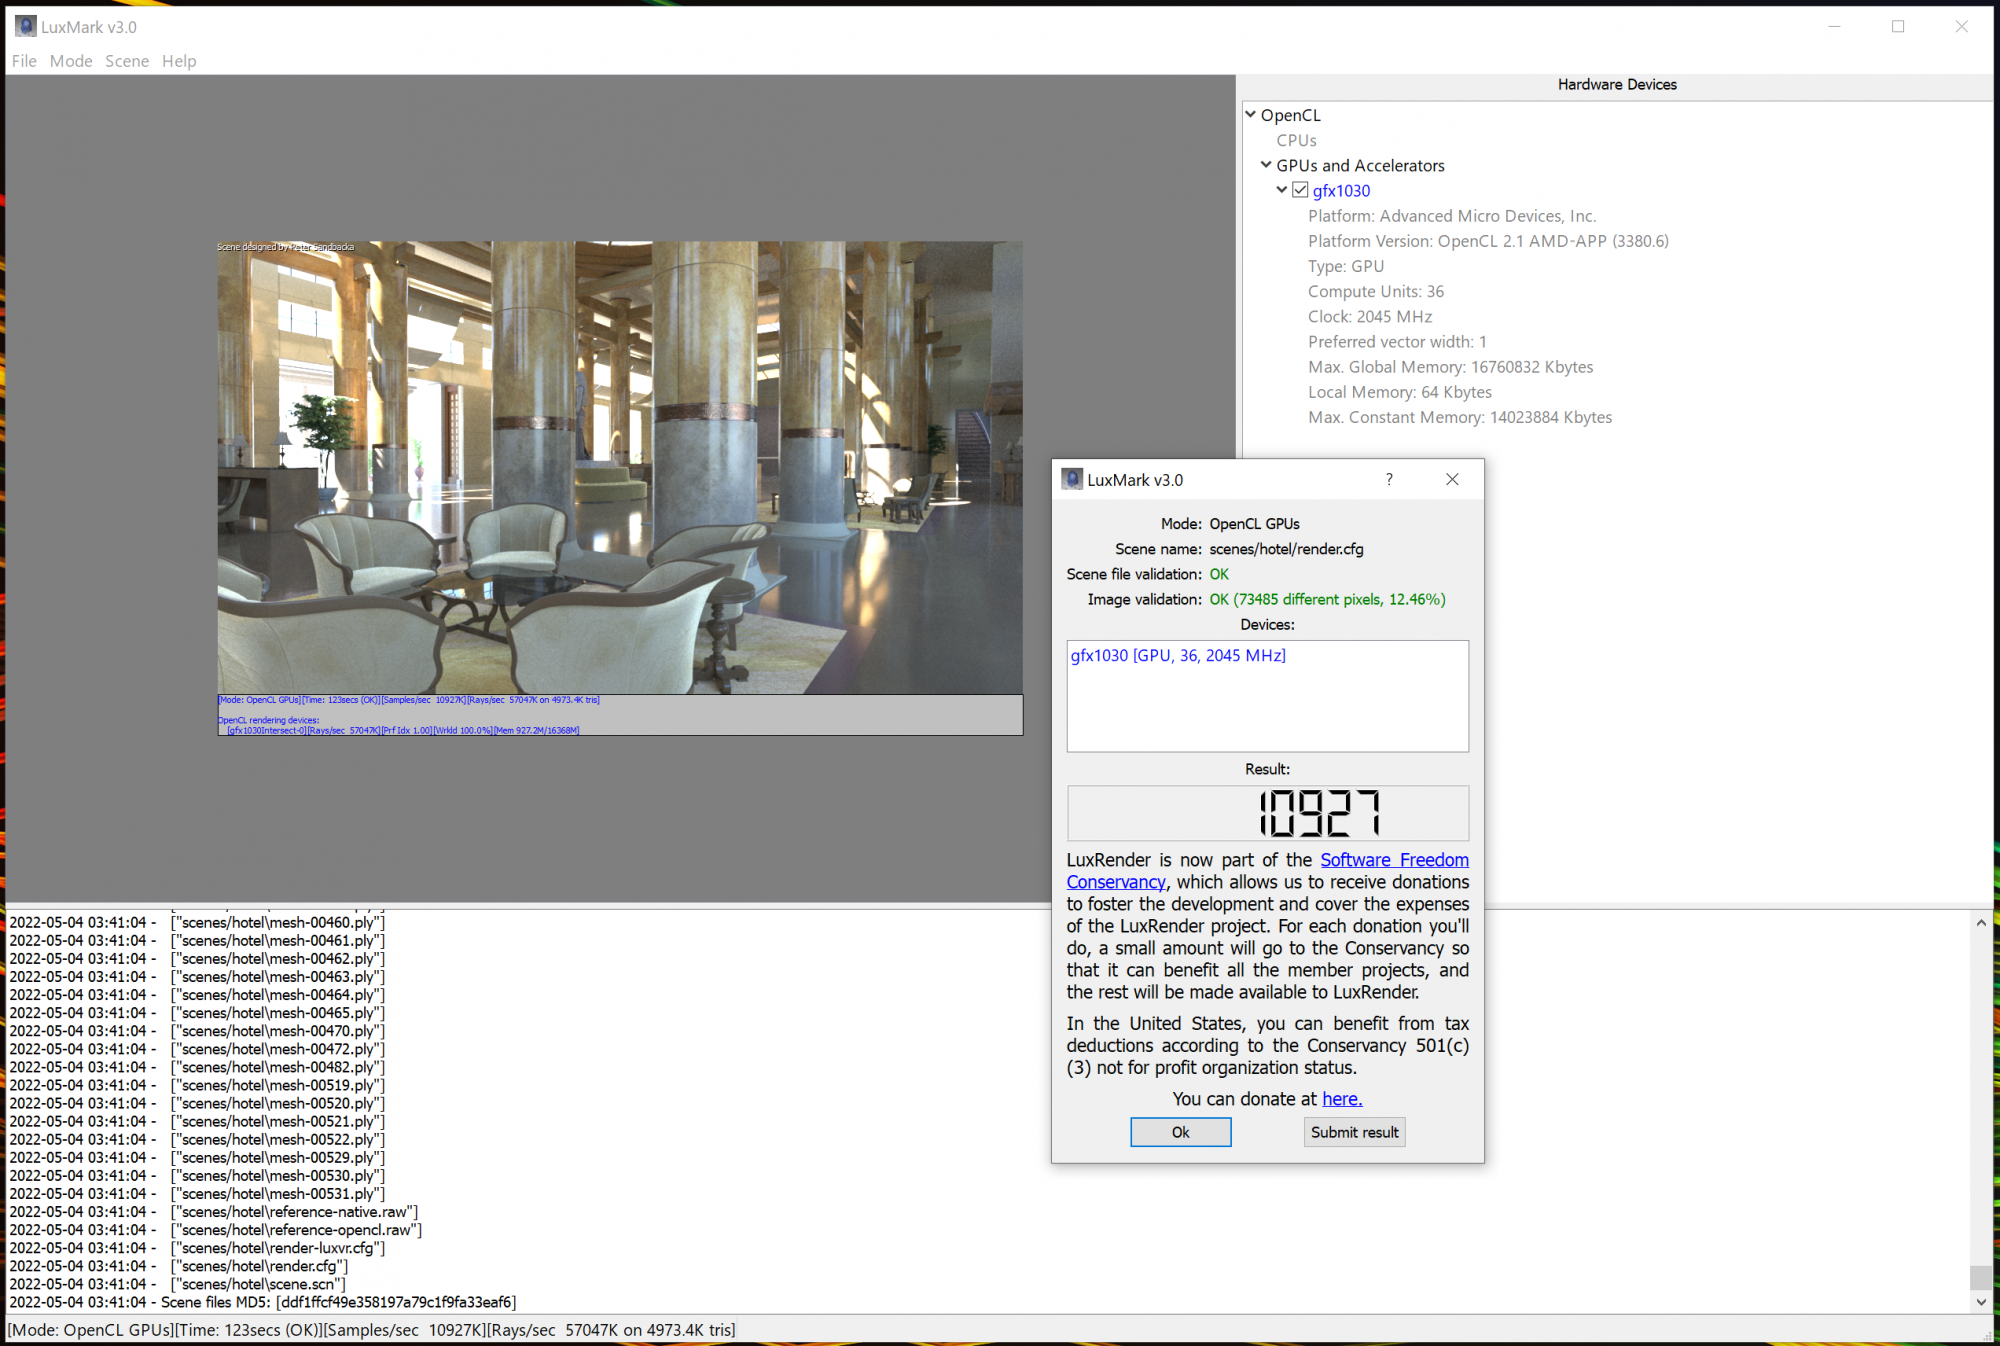Click the Submit result button
2000x1346 pixels.
1354,1132
